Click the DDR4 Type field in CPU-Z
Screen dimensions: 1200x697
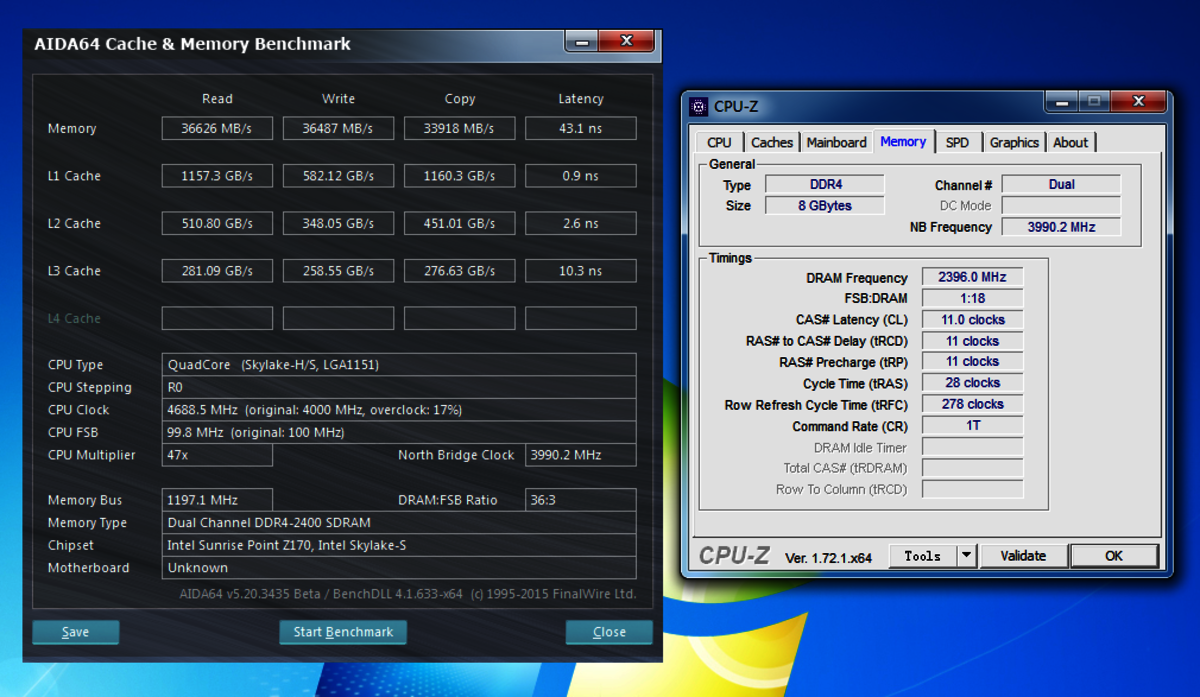click(825, 184)
